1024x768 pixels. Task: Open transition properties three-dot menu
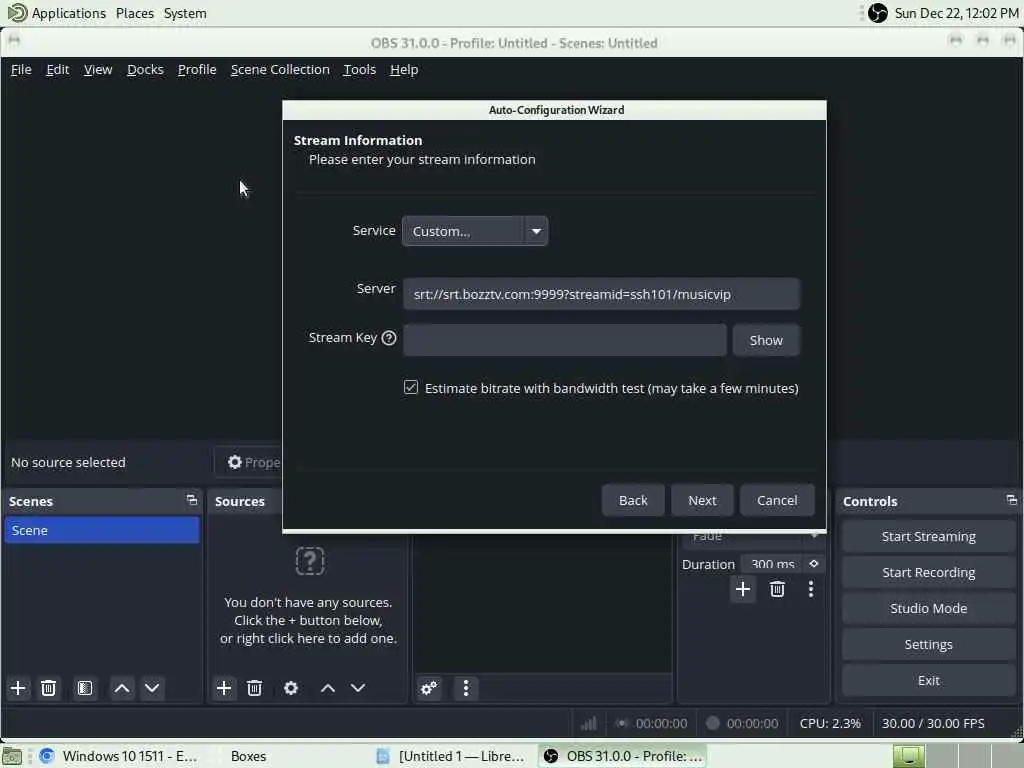[810, 589]
